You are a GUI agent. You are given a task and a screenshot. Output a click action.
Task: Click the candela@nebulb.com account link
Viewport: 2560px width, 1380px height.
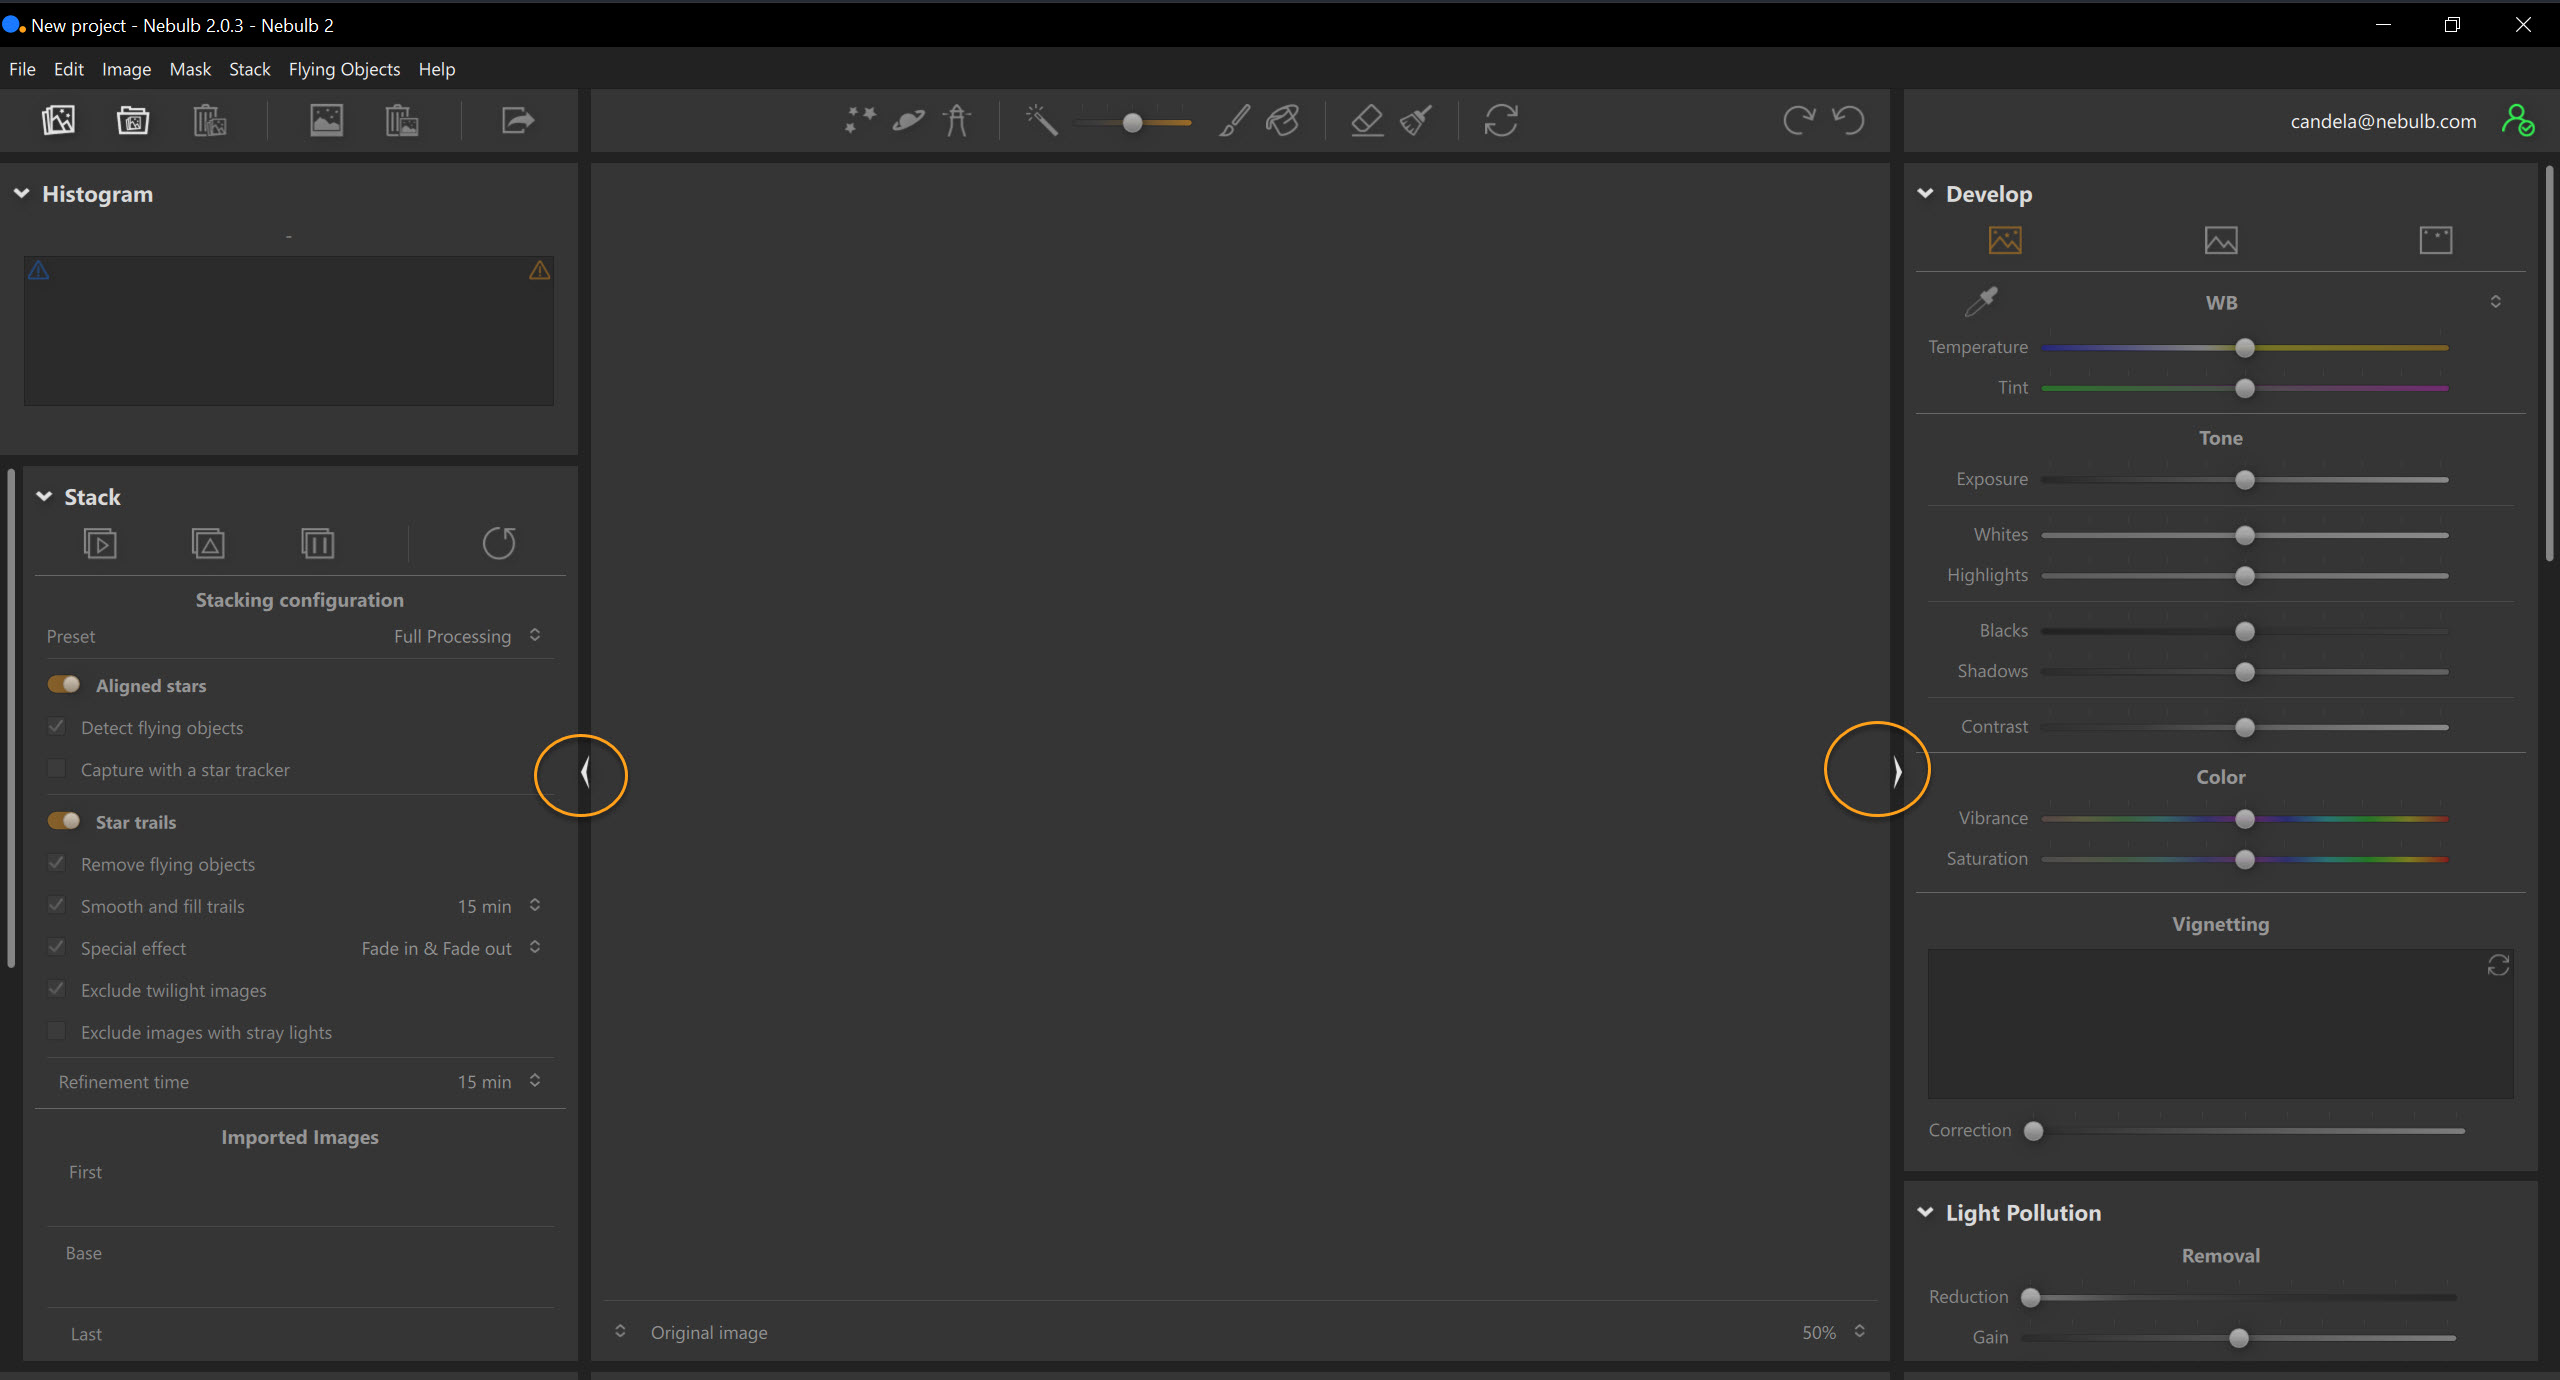2383,121
